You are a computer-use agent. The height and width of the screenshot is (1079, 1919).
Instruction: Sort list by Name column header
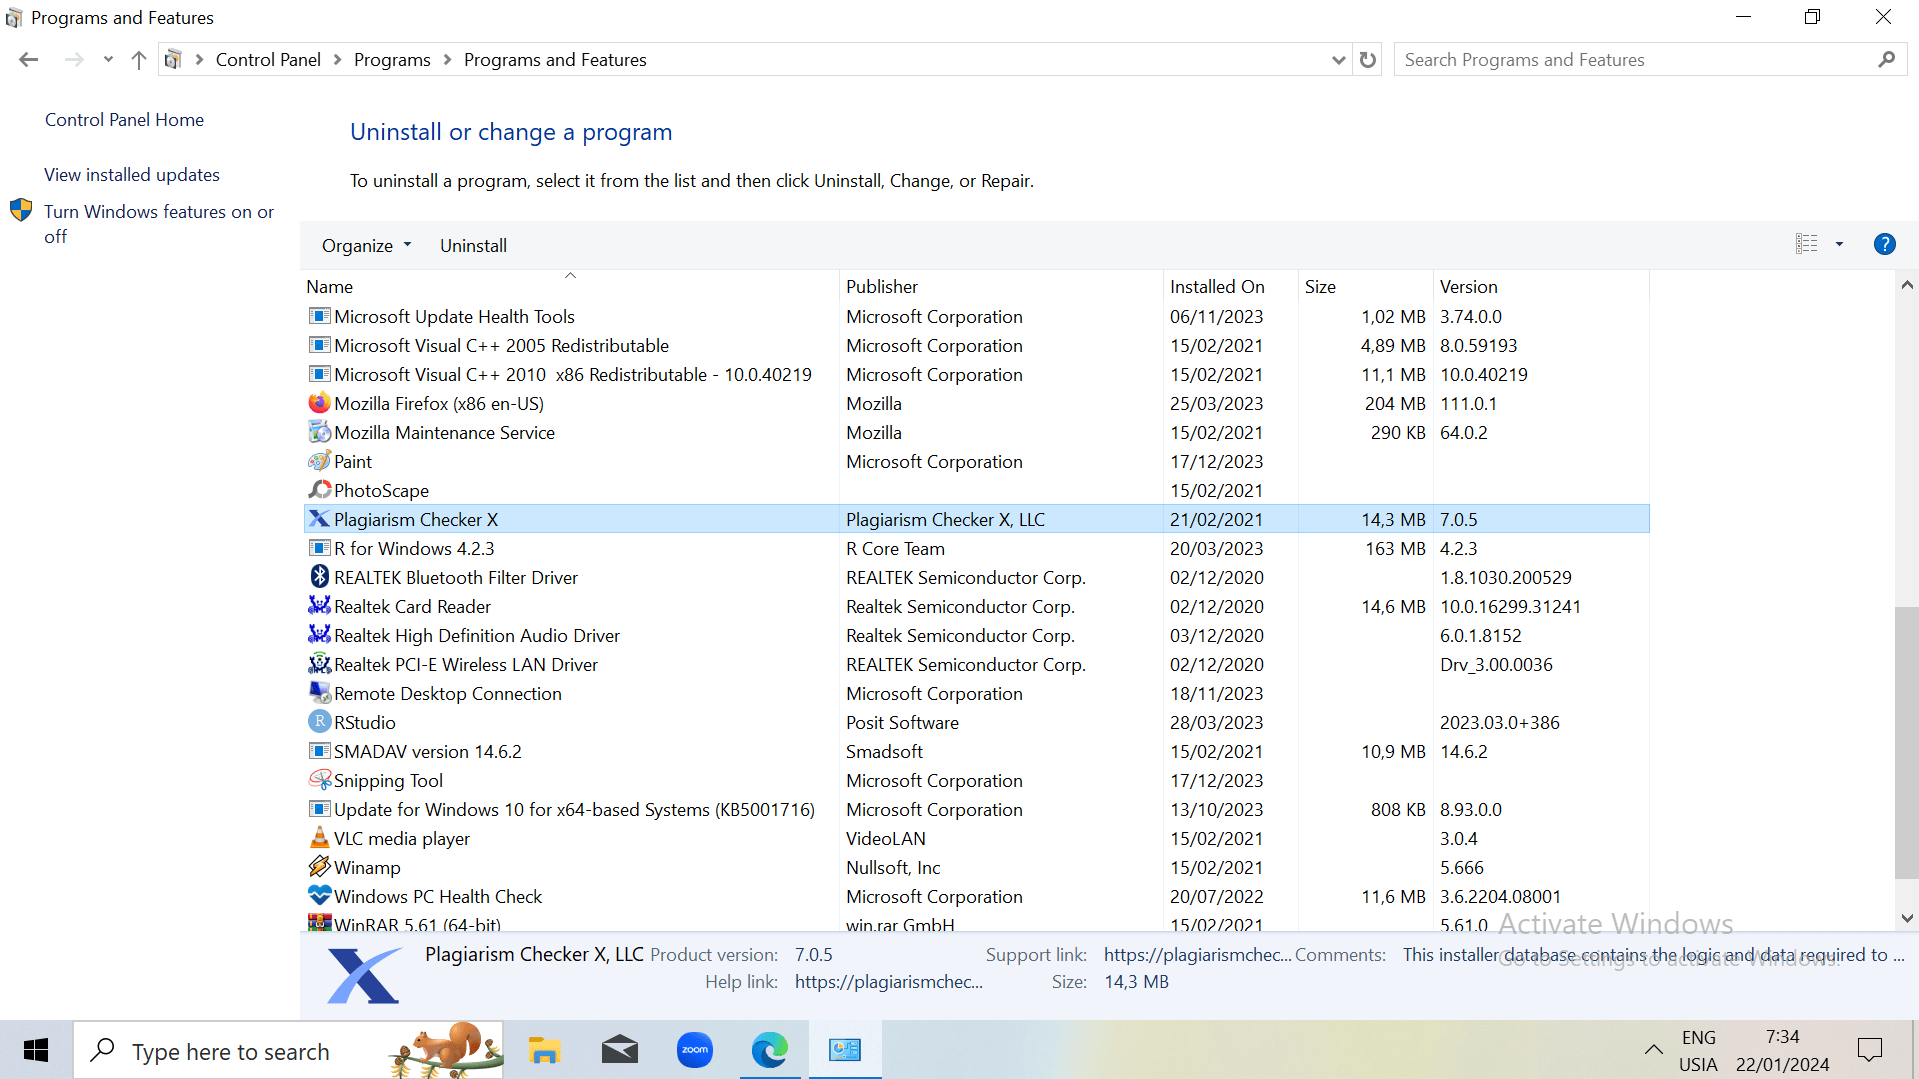pos(570,286)
